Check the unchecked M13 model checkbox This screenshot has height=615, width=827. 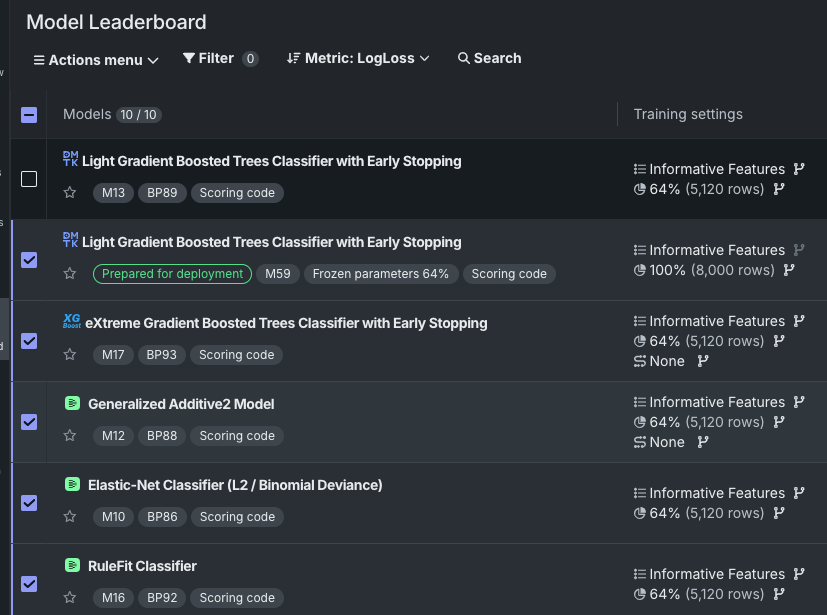pos(29,179)
